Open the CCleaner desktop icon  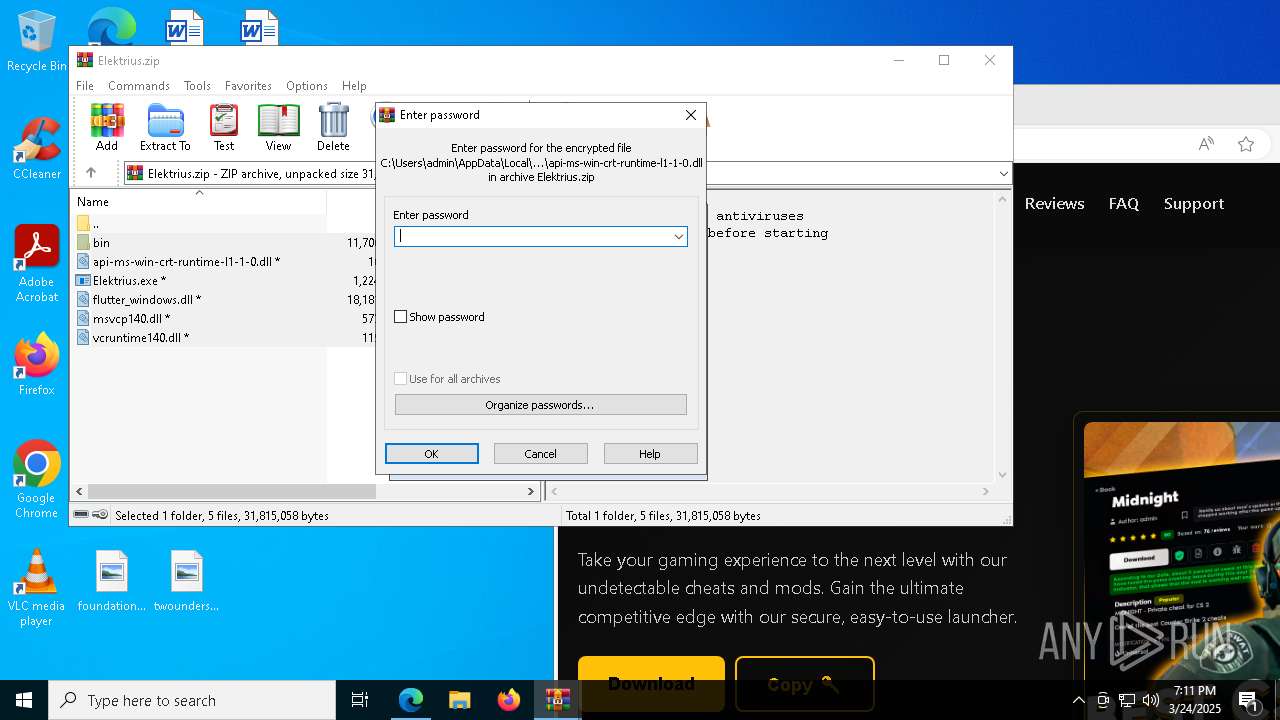point(36,149)
